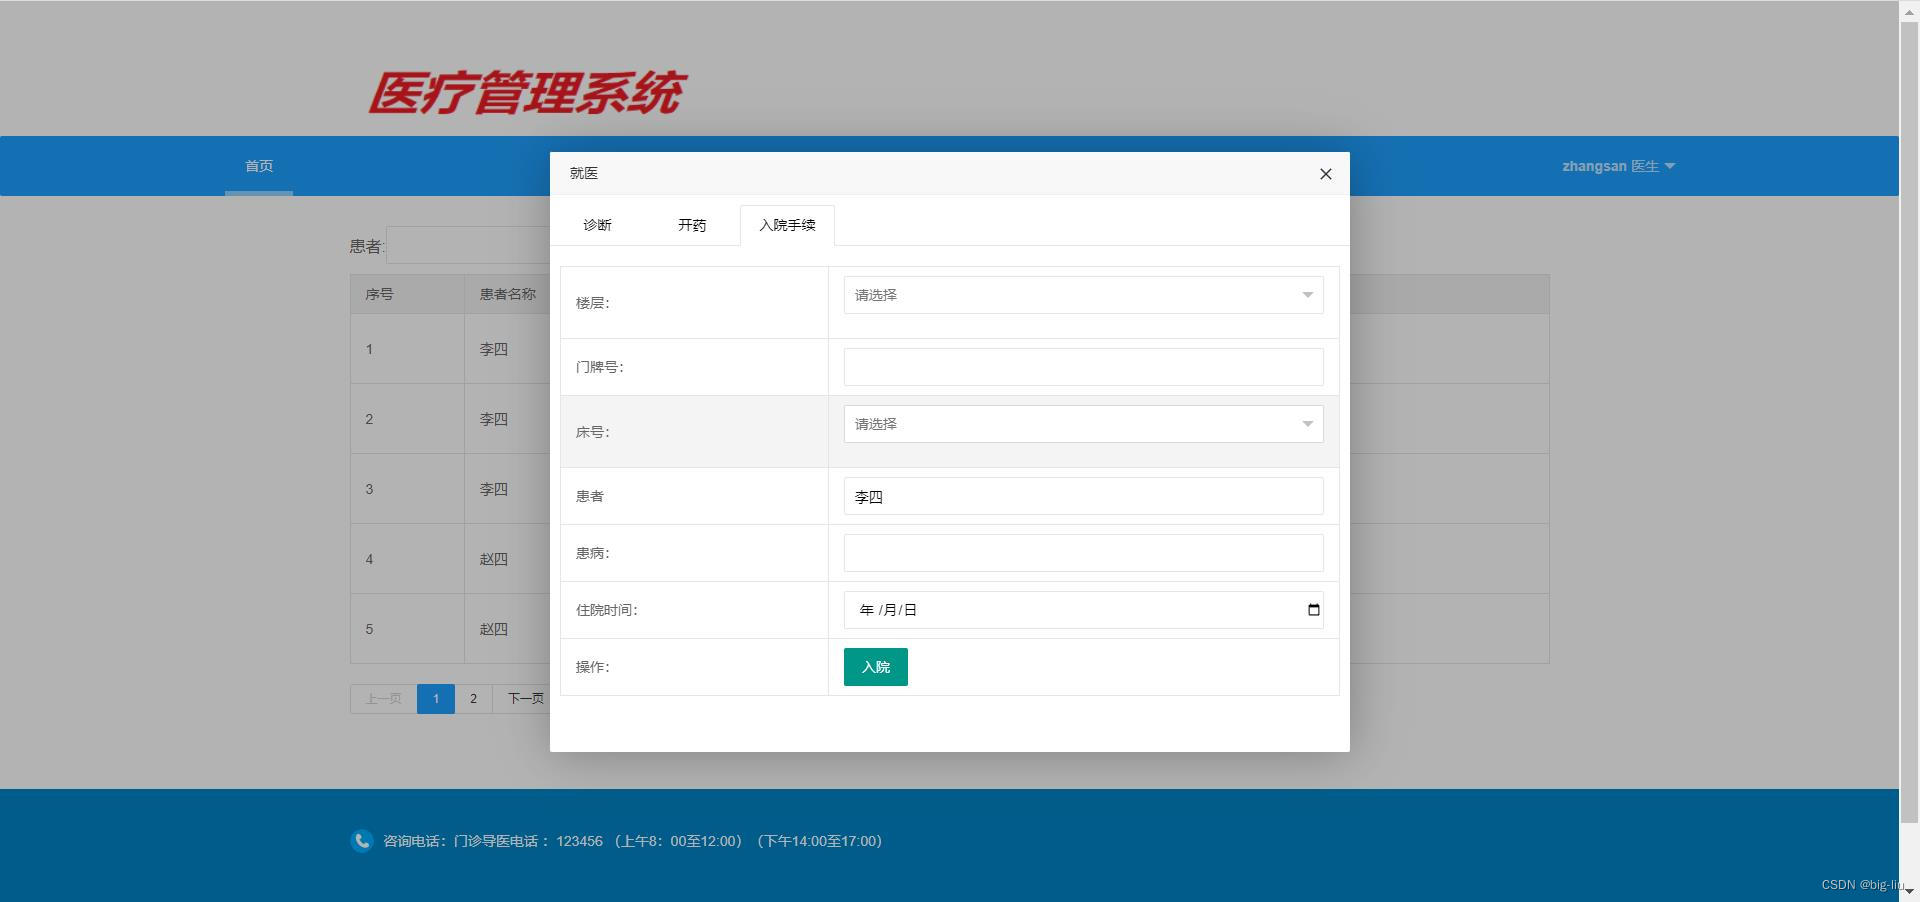Click 序号 column header

379,294
